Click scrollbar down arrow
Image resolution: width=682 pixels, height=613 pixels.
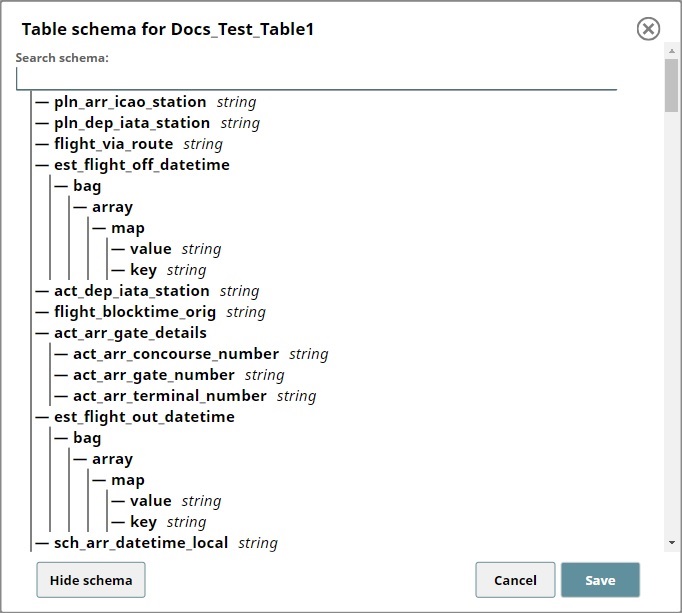click(671, 542)
